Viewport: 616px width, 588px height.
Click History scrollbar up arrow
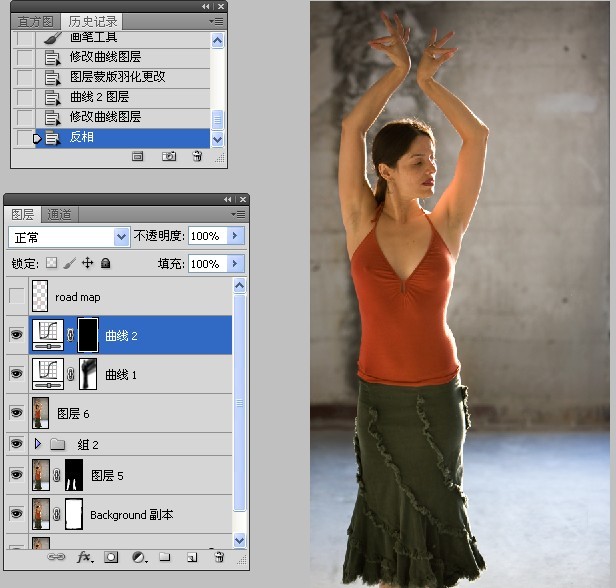tap(217, 40)
